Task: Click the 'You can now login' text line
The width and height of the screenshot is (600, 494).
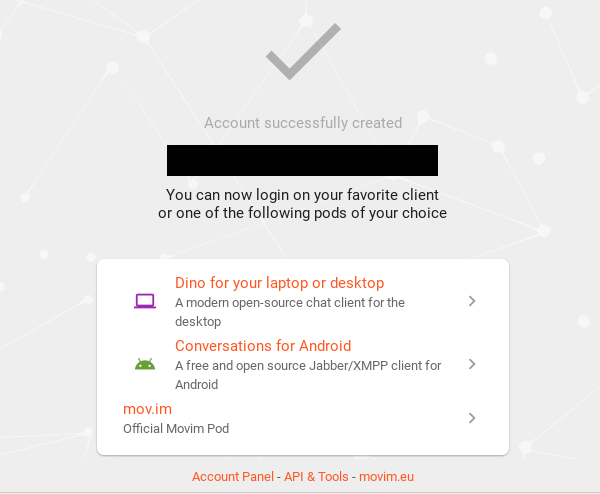Action: 303,194
